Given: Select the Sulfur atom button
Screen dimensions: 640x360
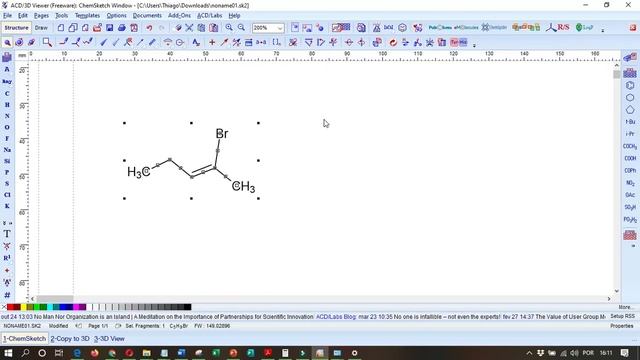Looking at the screenshot, I should pos(7,184).
